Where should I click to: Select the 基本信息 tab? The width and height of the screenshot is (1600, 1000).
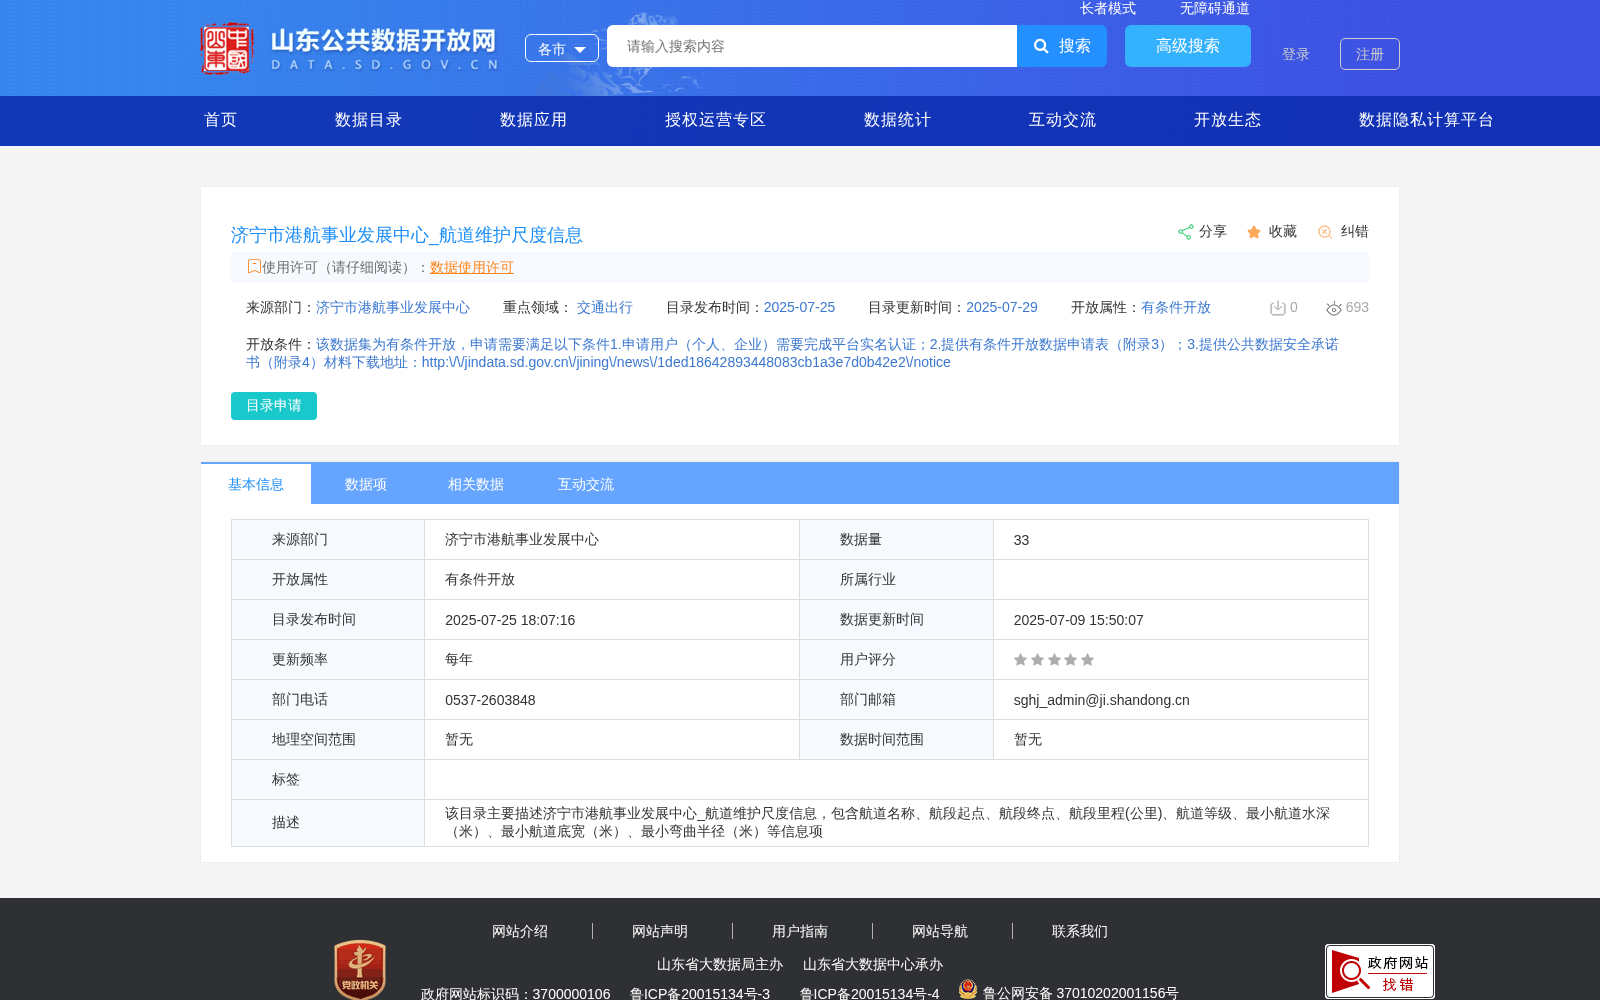coord(256,484)
